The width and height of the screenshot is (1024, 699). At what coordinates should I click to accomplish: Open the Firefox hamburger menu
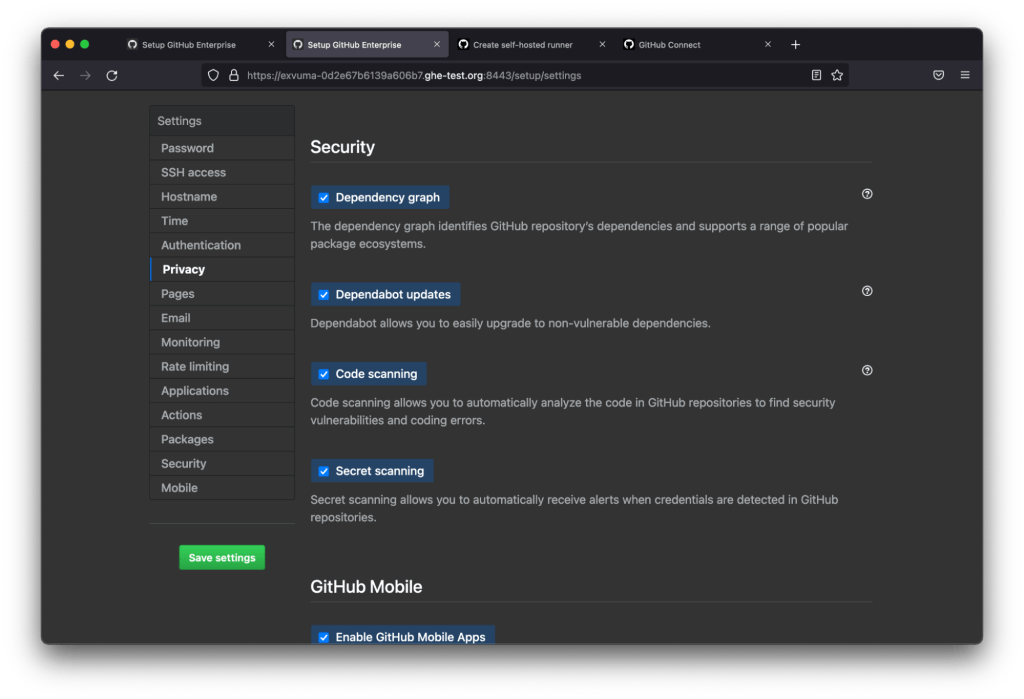point(965,75)
